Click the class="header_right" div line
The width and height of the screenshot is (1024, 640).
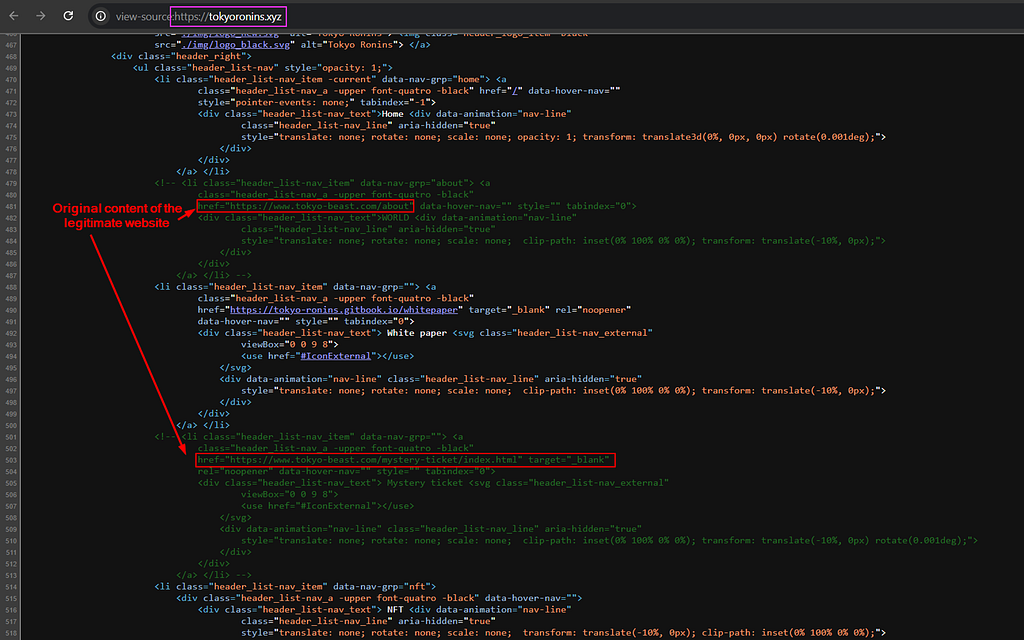[182, 56]
